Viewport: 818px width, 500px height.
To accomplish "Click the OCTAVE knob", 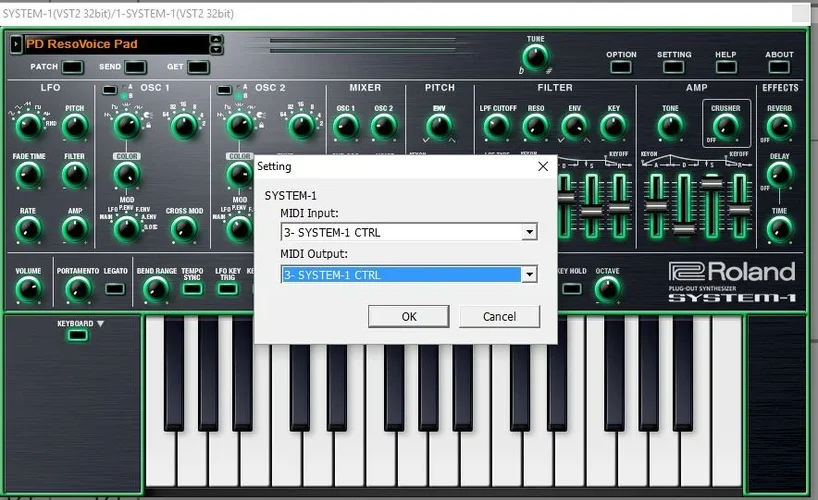I will [607, 290].
